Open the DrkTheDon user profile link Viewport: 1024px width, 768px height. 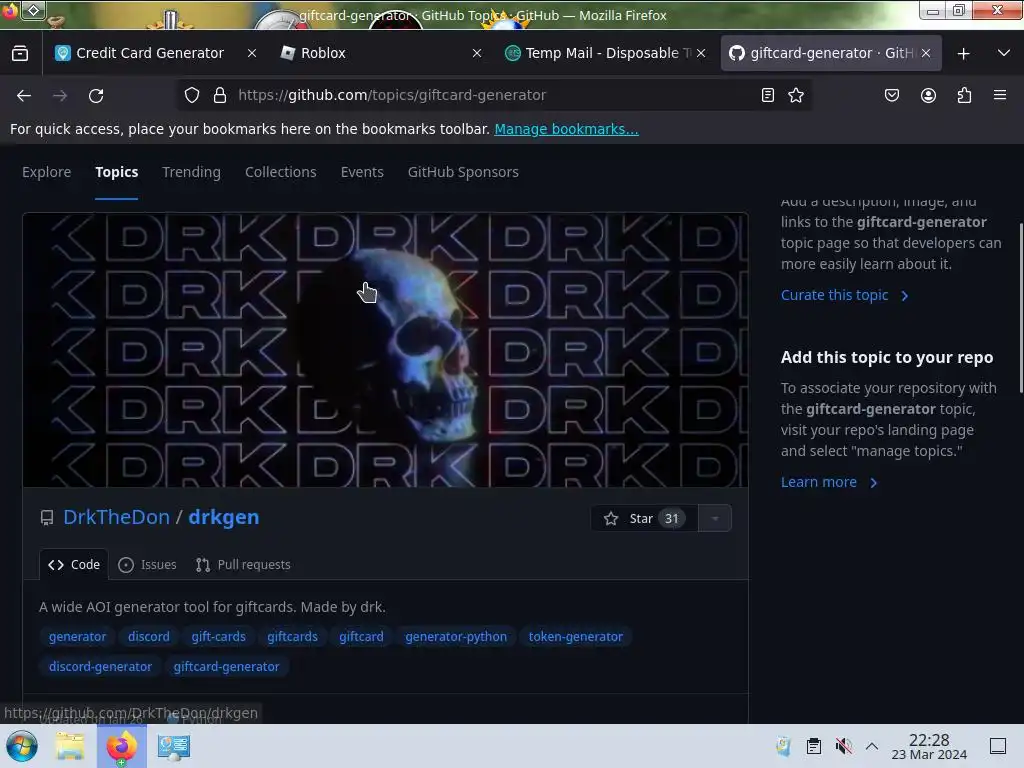(116, 517)
